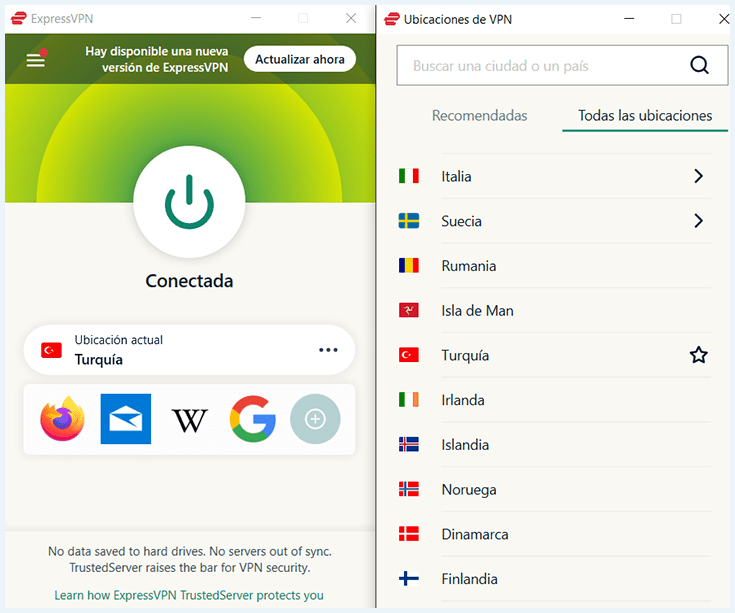
Task: Click the Isla de Man flag icon
Action: (409, 310)
